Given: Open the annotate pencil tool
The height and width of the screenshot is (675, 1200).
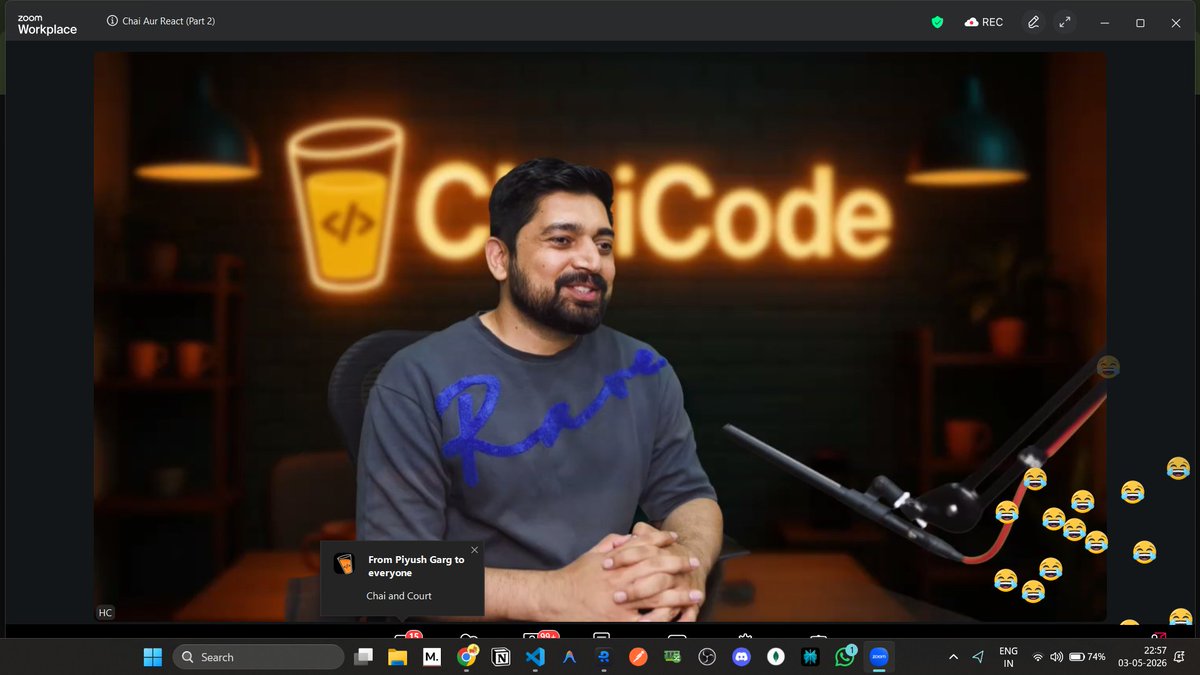Looking at the screenshot, I should pyautogui.click(x=1033, y=22).
